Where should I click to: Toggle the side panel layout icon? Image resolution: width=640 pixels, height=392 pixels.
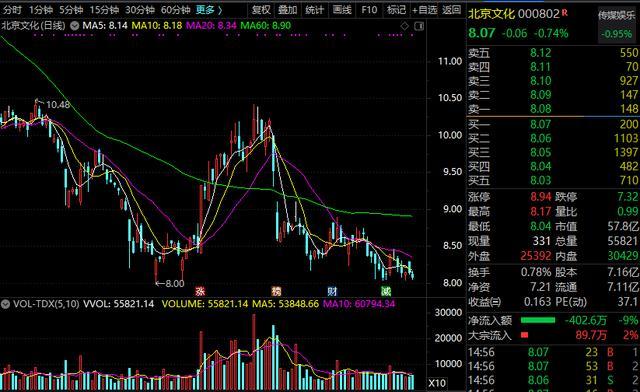pos(419,26)
